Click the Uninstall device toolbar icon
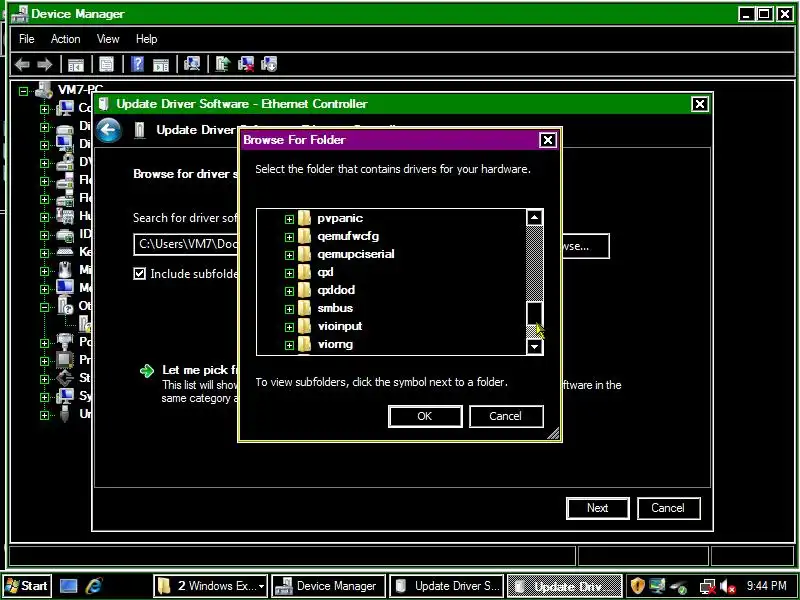Viewport: 800px width, 600px height. tap(246, 64)
